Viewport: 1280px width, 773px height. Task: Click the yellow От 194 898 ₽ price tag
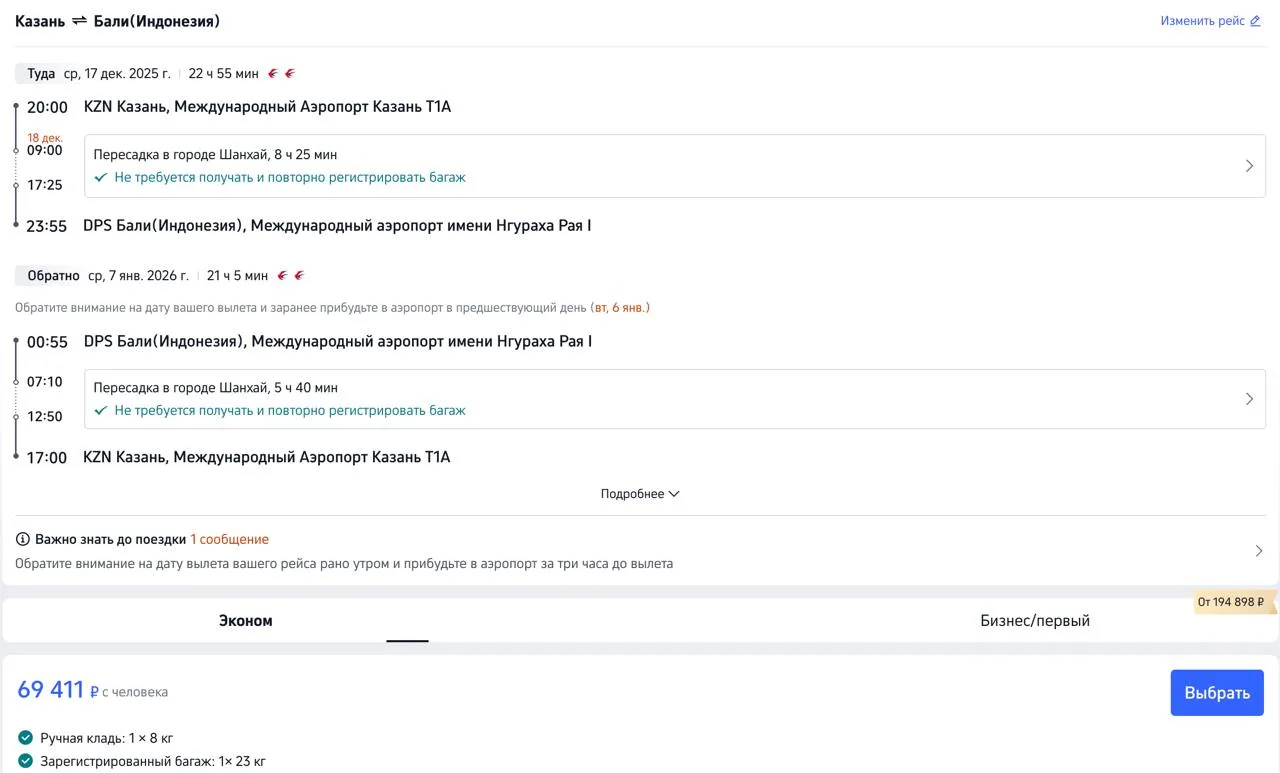pyautogui.click(x=1232, y=602)
